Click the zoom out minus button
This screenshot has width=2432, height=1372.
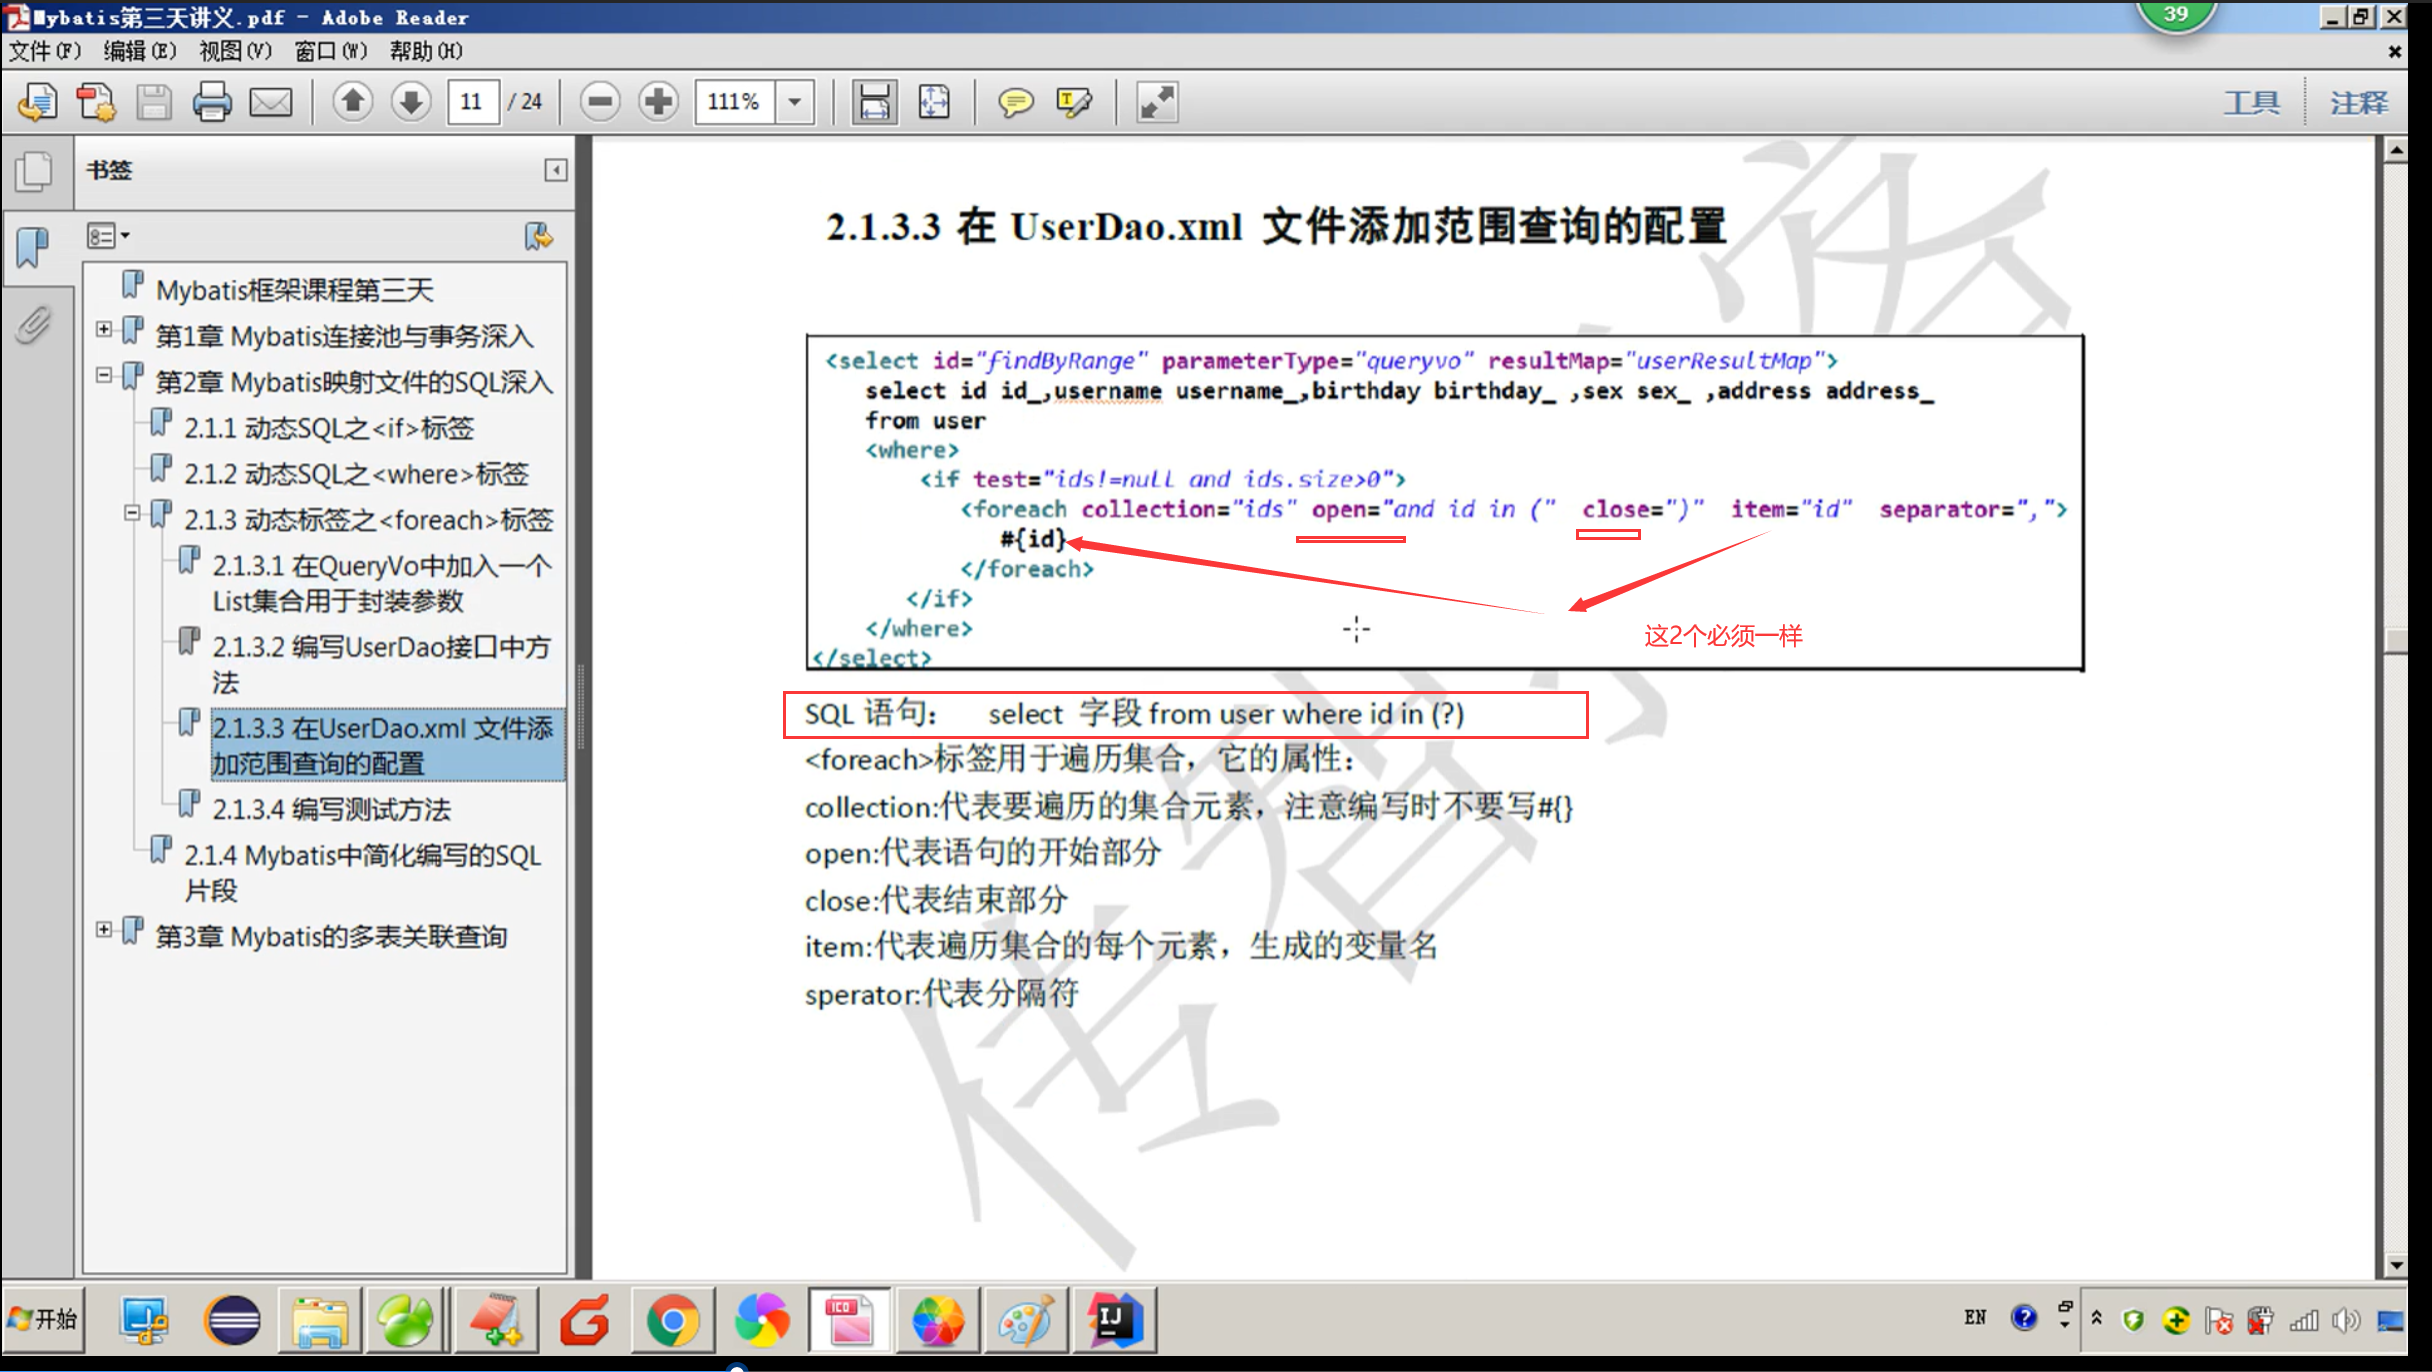(600, 102)
